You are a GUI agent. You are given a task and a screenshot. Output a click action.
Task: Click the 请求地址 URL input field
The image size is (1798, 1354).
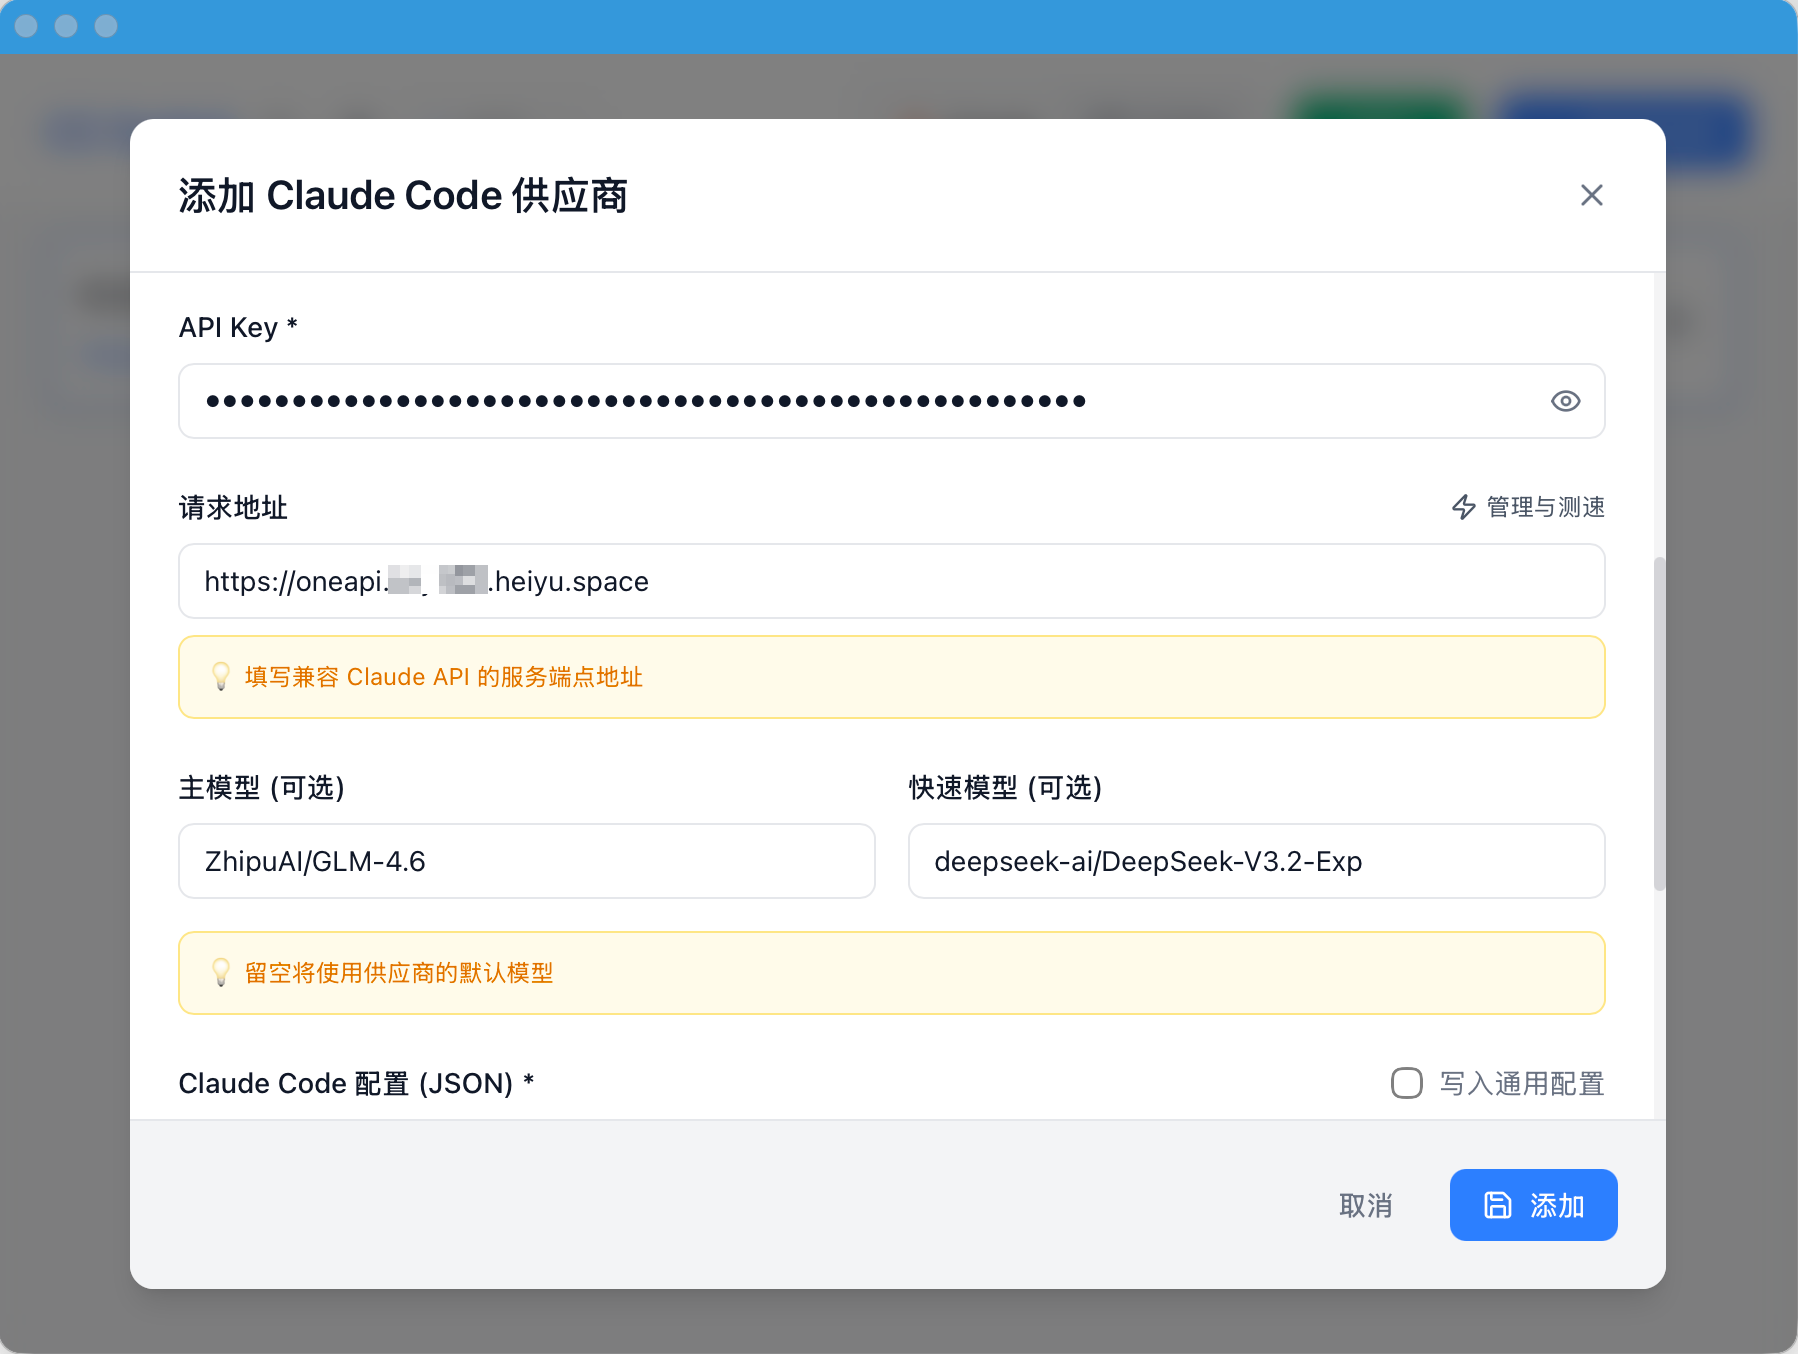(892, 581)
